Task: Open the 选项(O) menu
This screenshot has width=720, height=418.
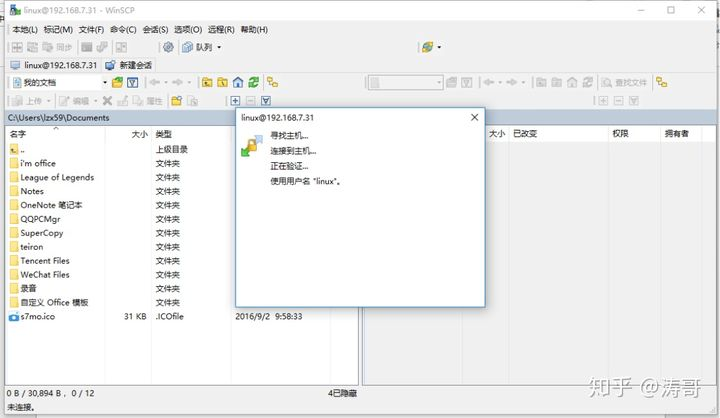Action: [188, 29]
